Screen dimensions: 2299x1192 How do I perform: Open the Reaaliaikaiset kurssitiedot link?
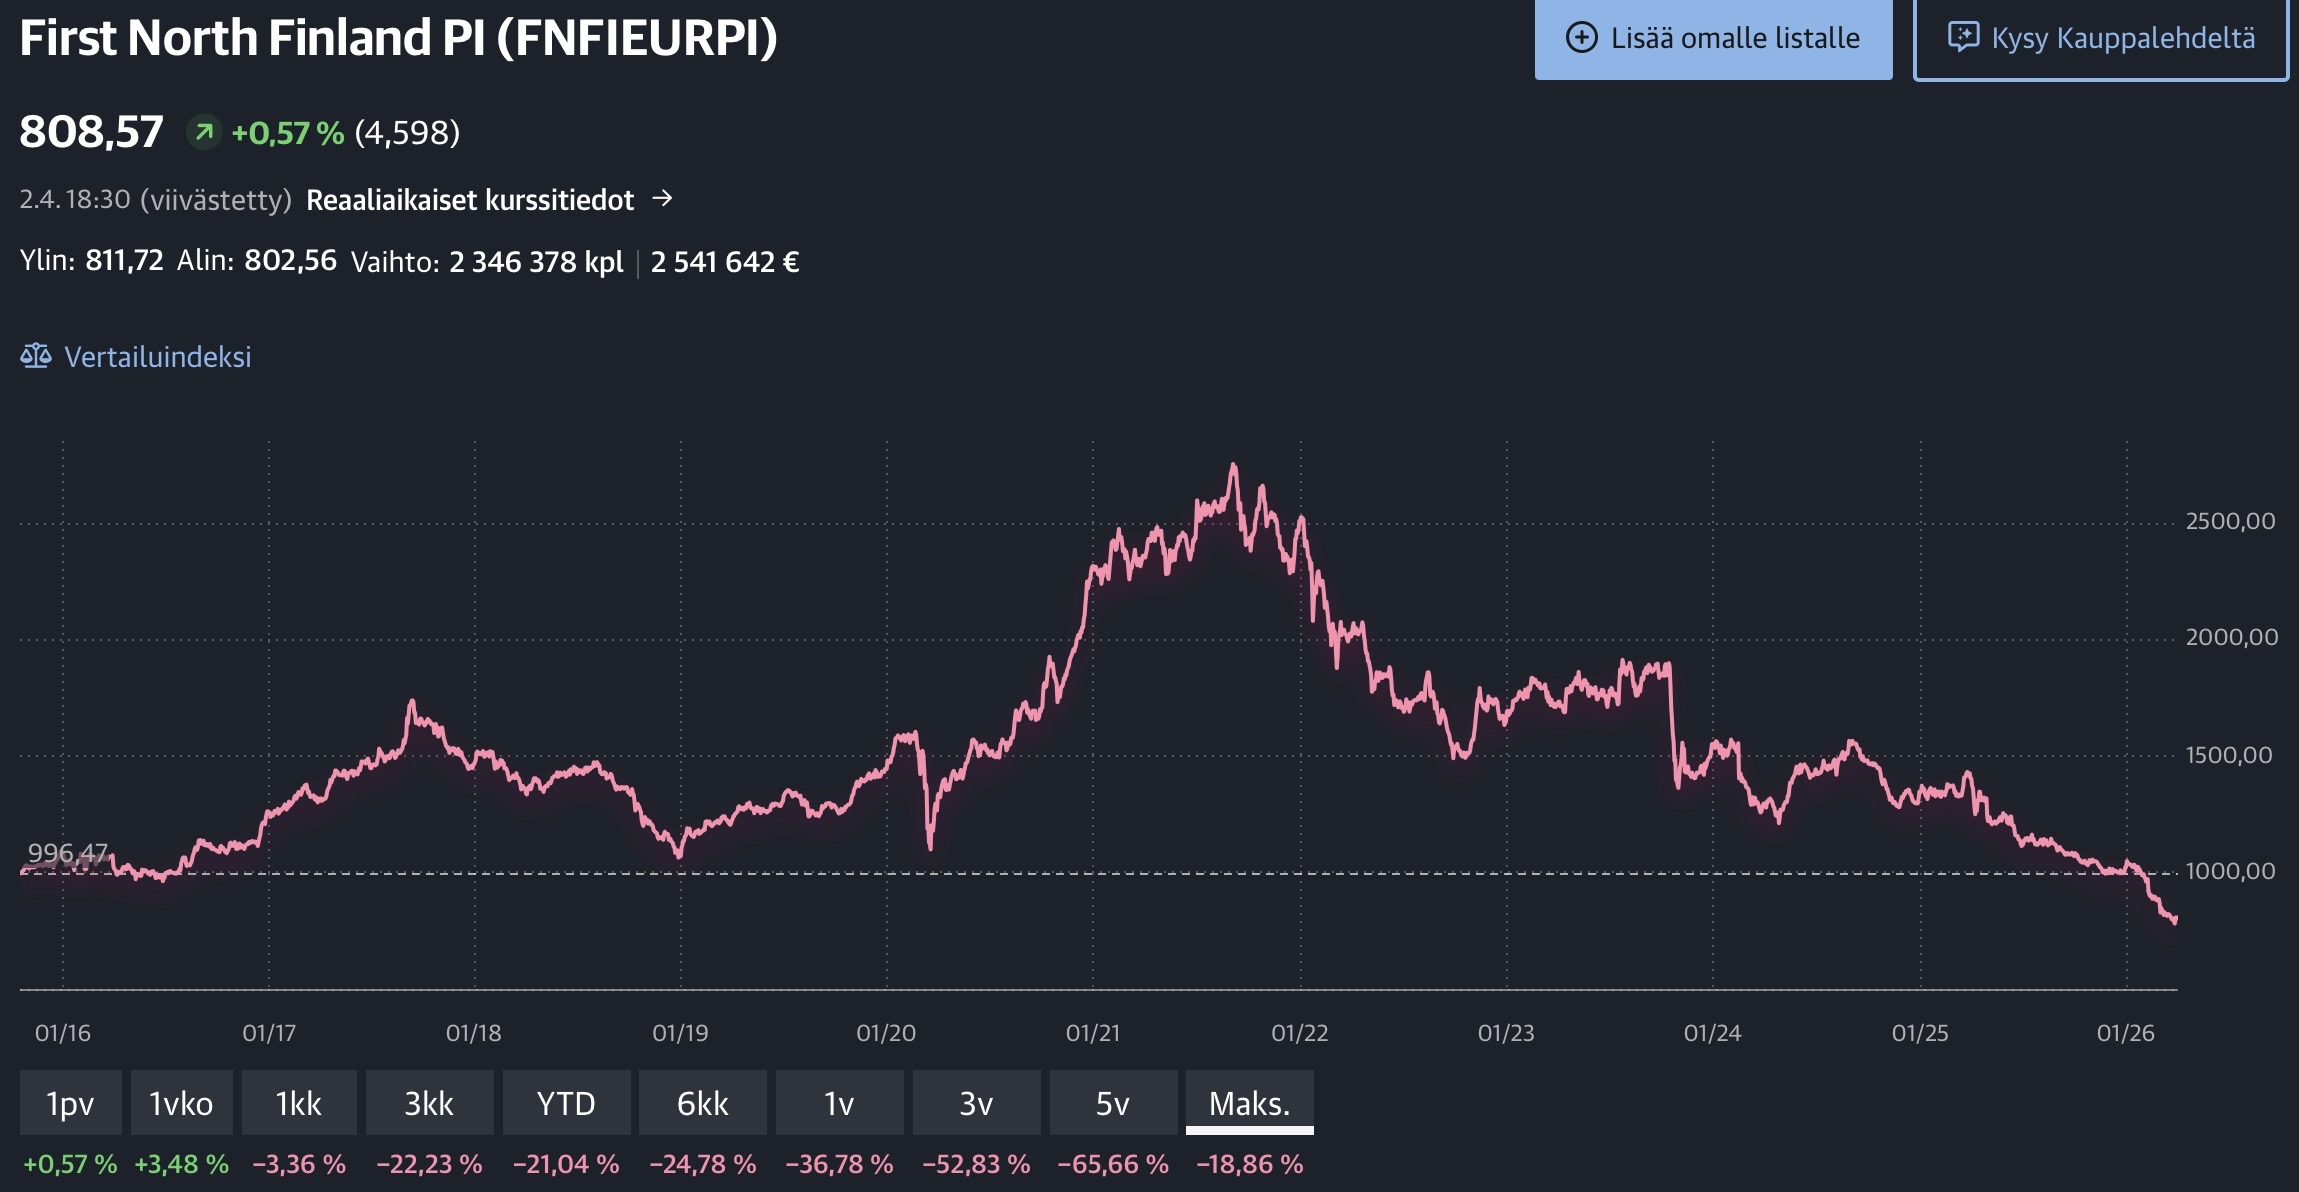[x=470, y=200]
